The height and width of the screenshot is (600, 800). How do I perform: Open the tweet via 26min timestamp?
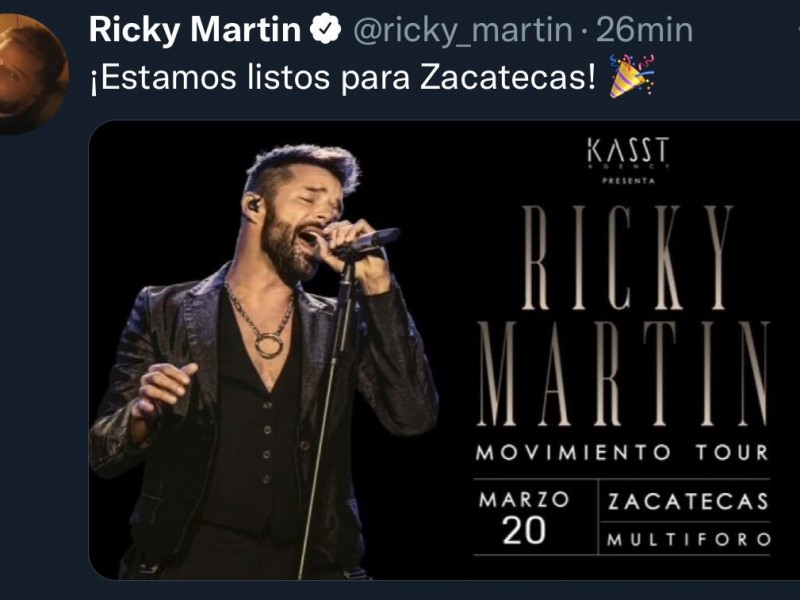point(644,30)
